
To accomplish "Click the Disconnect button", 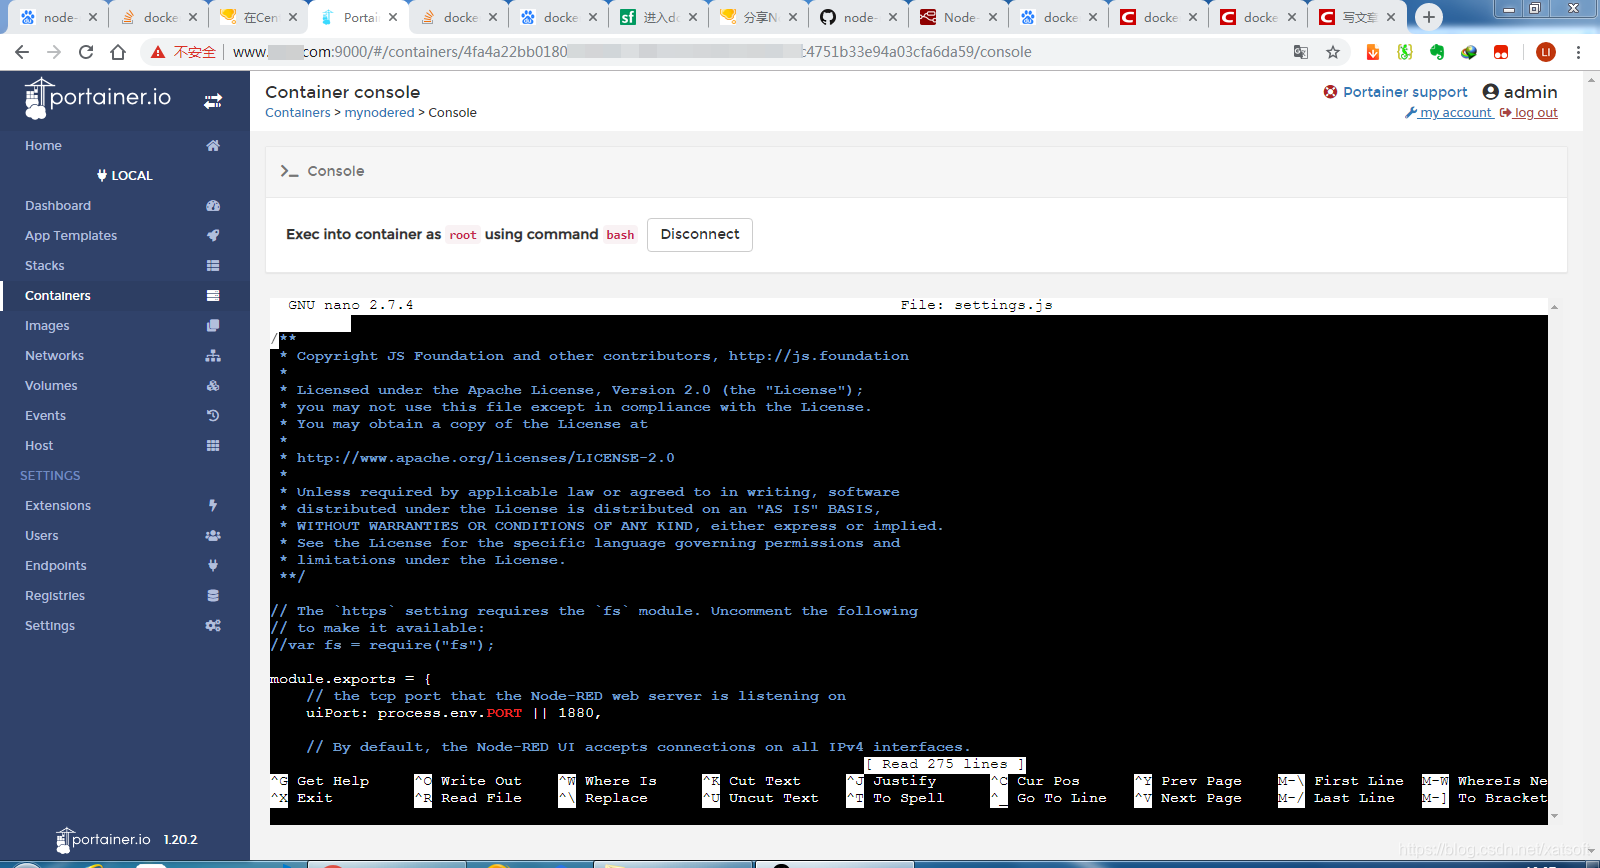I will pyautogui.click(x=700, y=234).
